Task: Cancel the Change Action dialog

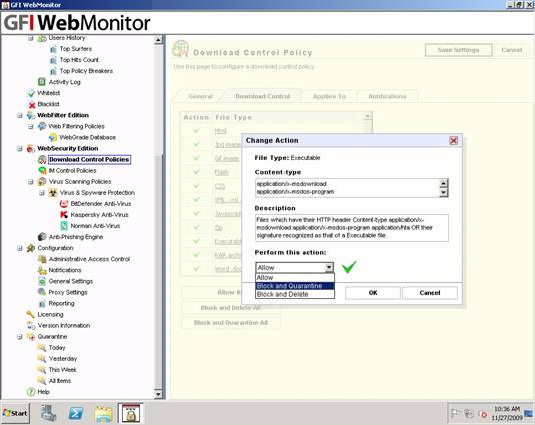Action: click(430, 293)
